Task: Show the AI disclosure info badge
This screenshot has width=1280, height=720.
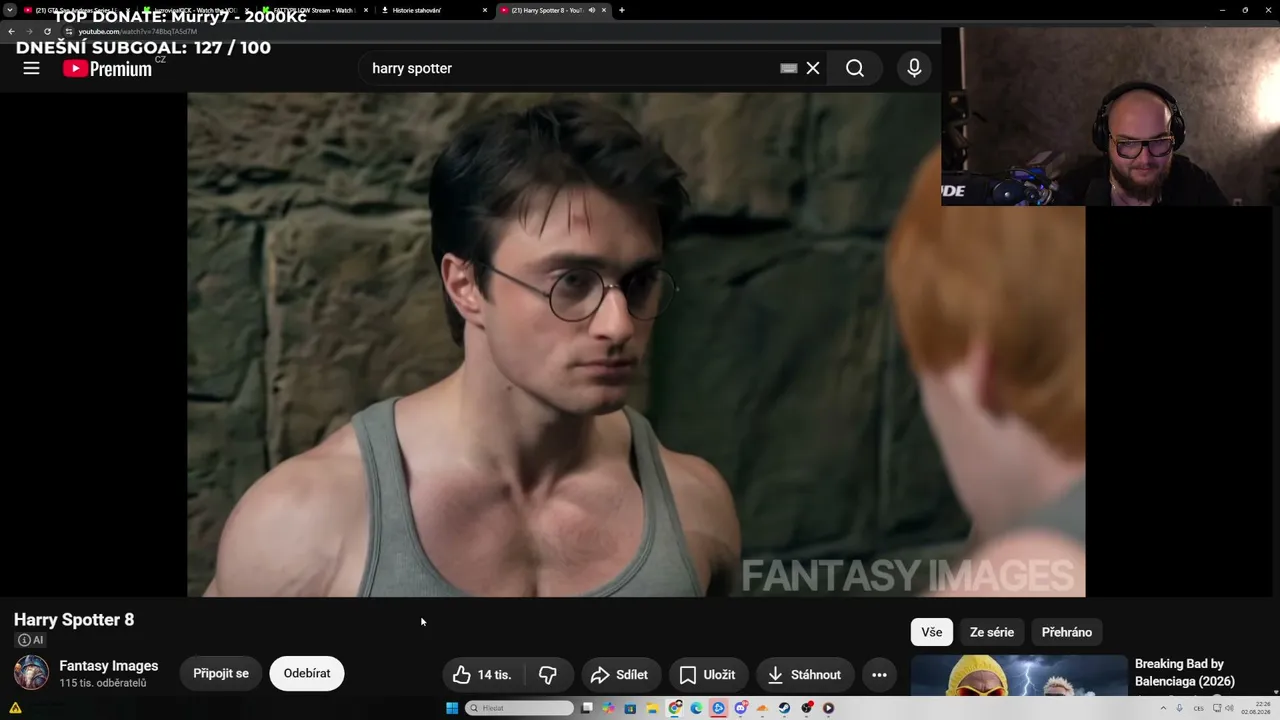Action: coord(31,640)
